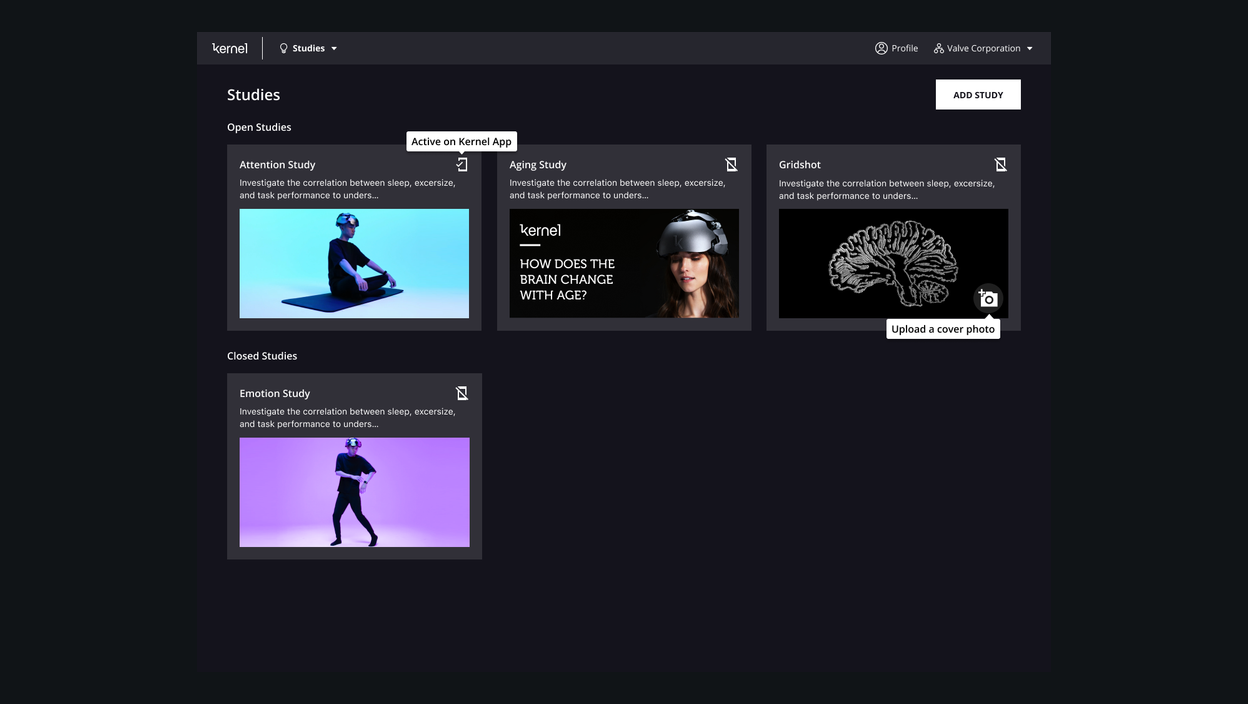Click the Attention Study description text
1248x704 pixels.
click(347, 189)
